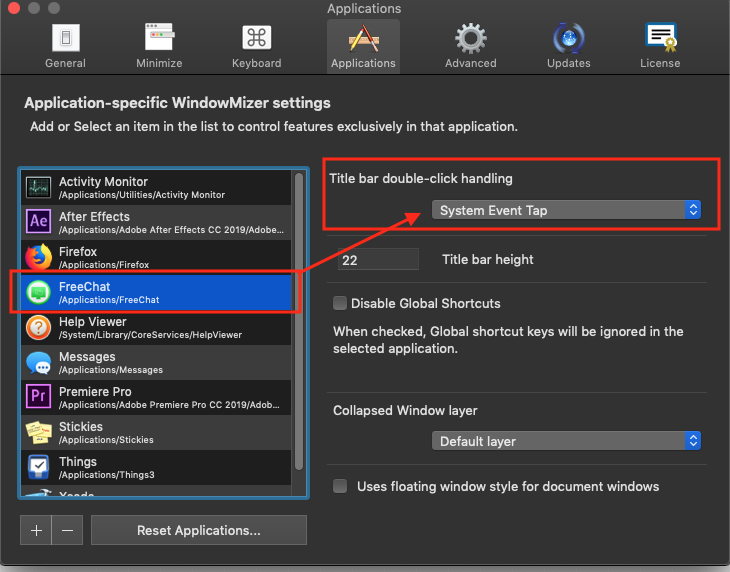Switch to the Advanced tab label
730x572 pixels.
click(x=471, y=63)
